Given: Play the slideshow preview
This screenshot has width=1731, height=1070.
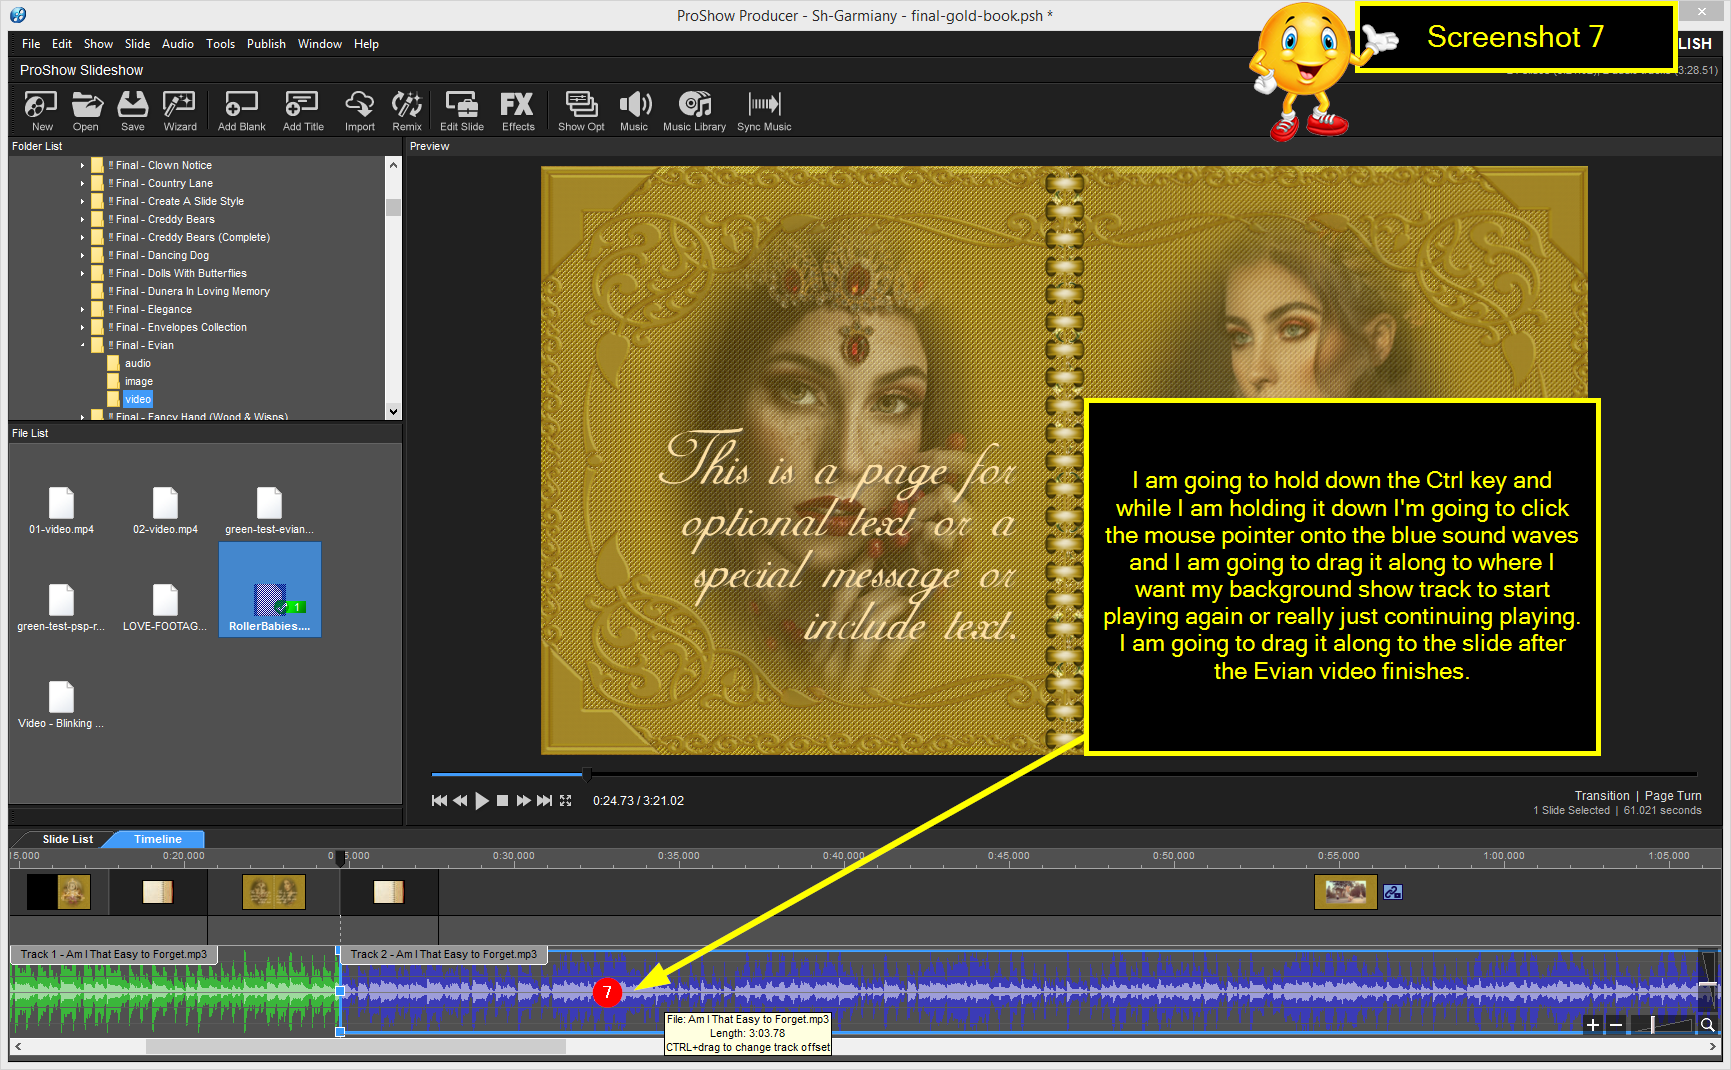Looking at the screenshot, I should click(482, 801).
